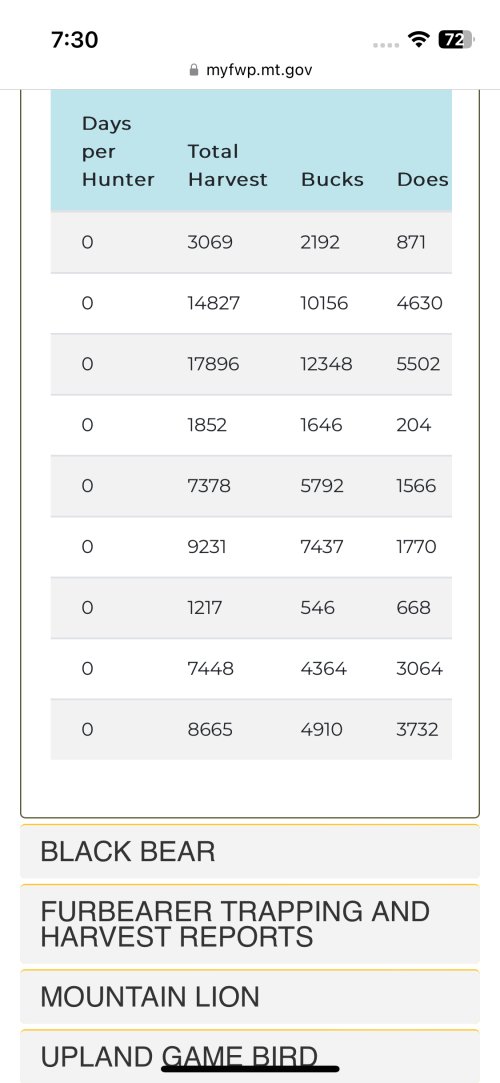Screen dimensions: 500x1083
Task: Tap the lock icon in address bar
Action: [x=193, y=70]
